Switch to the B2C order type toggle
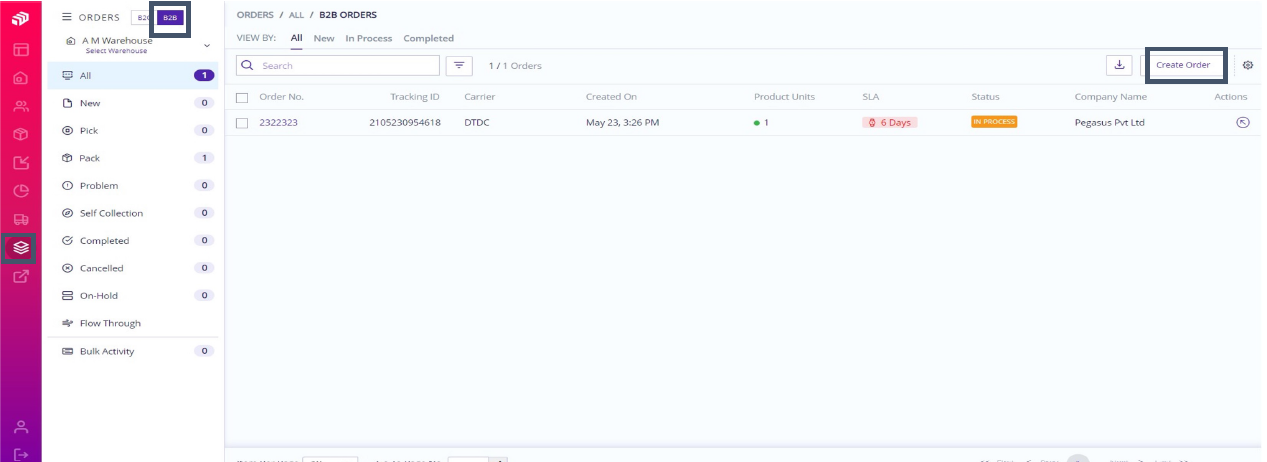1267x462 pixels. coord(141,17)
